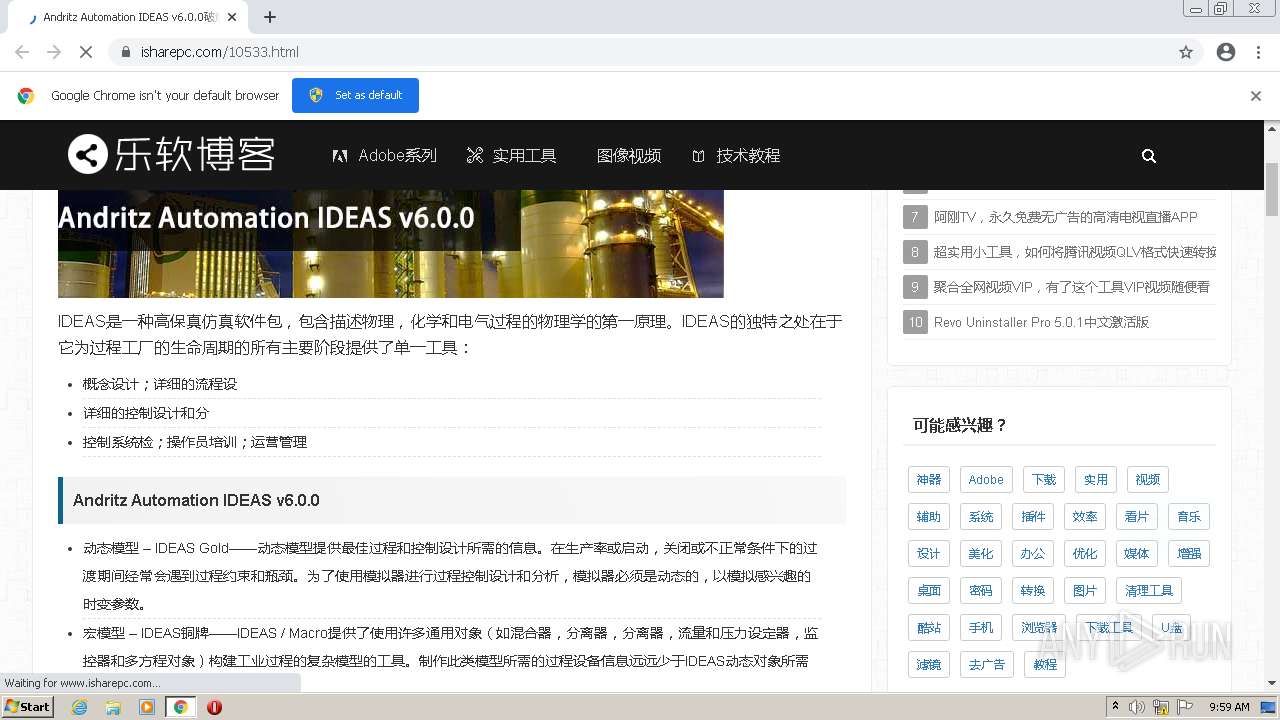Click the page vertical scrollbar thumb
Image resolution: width=1280 pixels, height=720 pixels.
click(x=1272, y=190)
